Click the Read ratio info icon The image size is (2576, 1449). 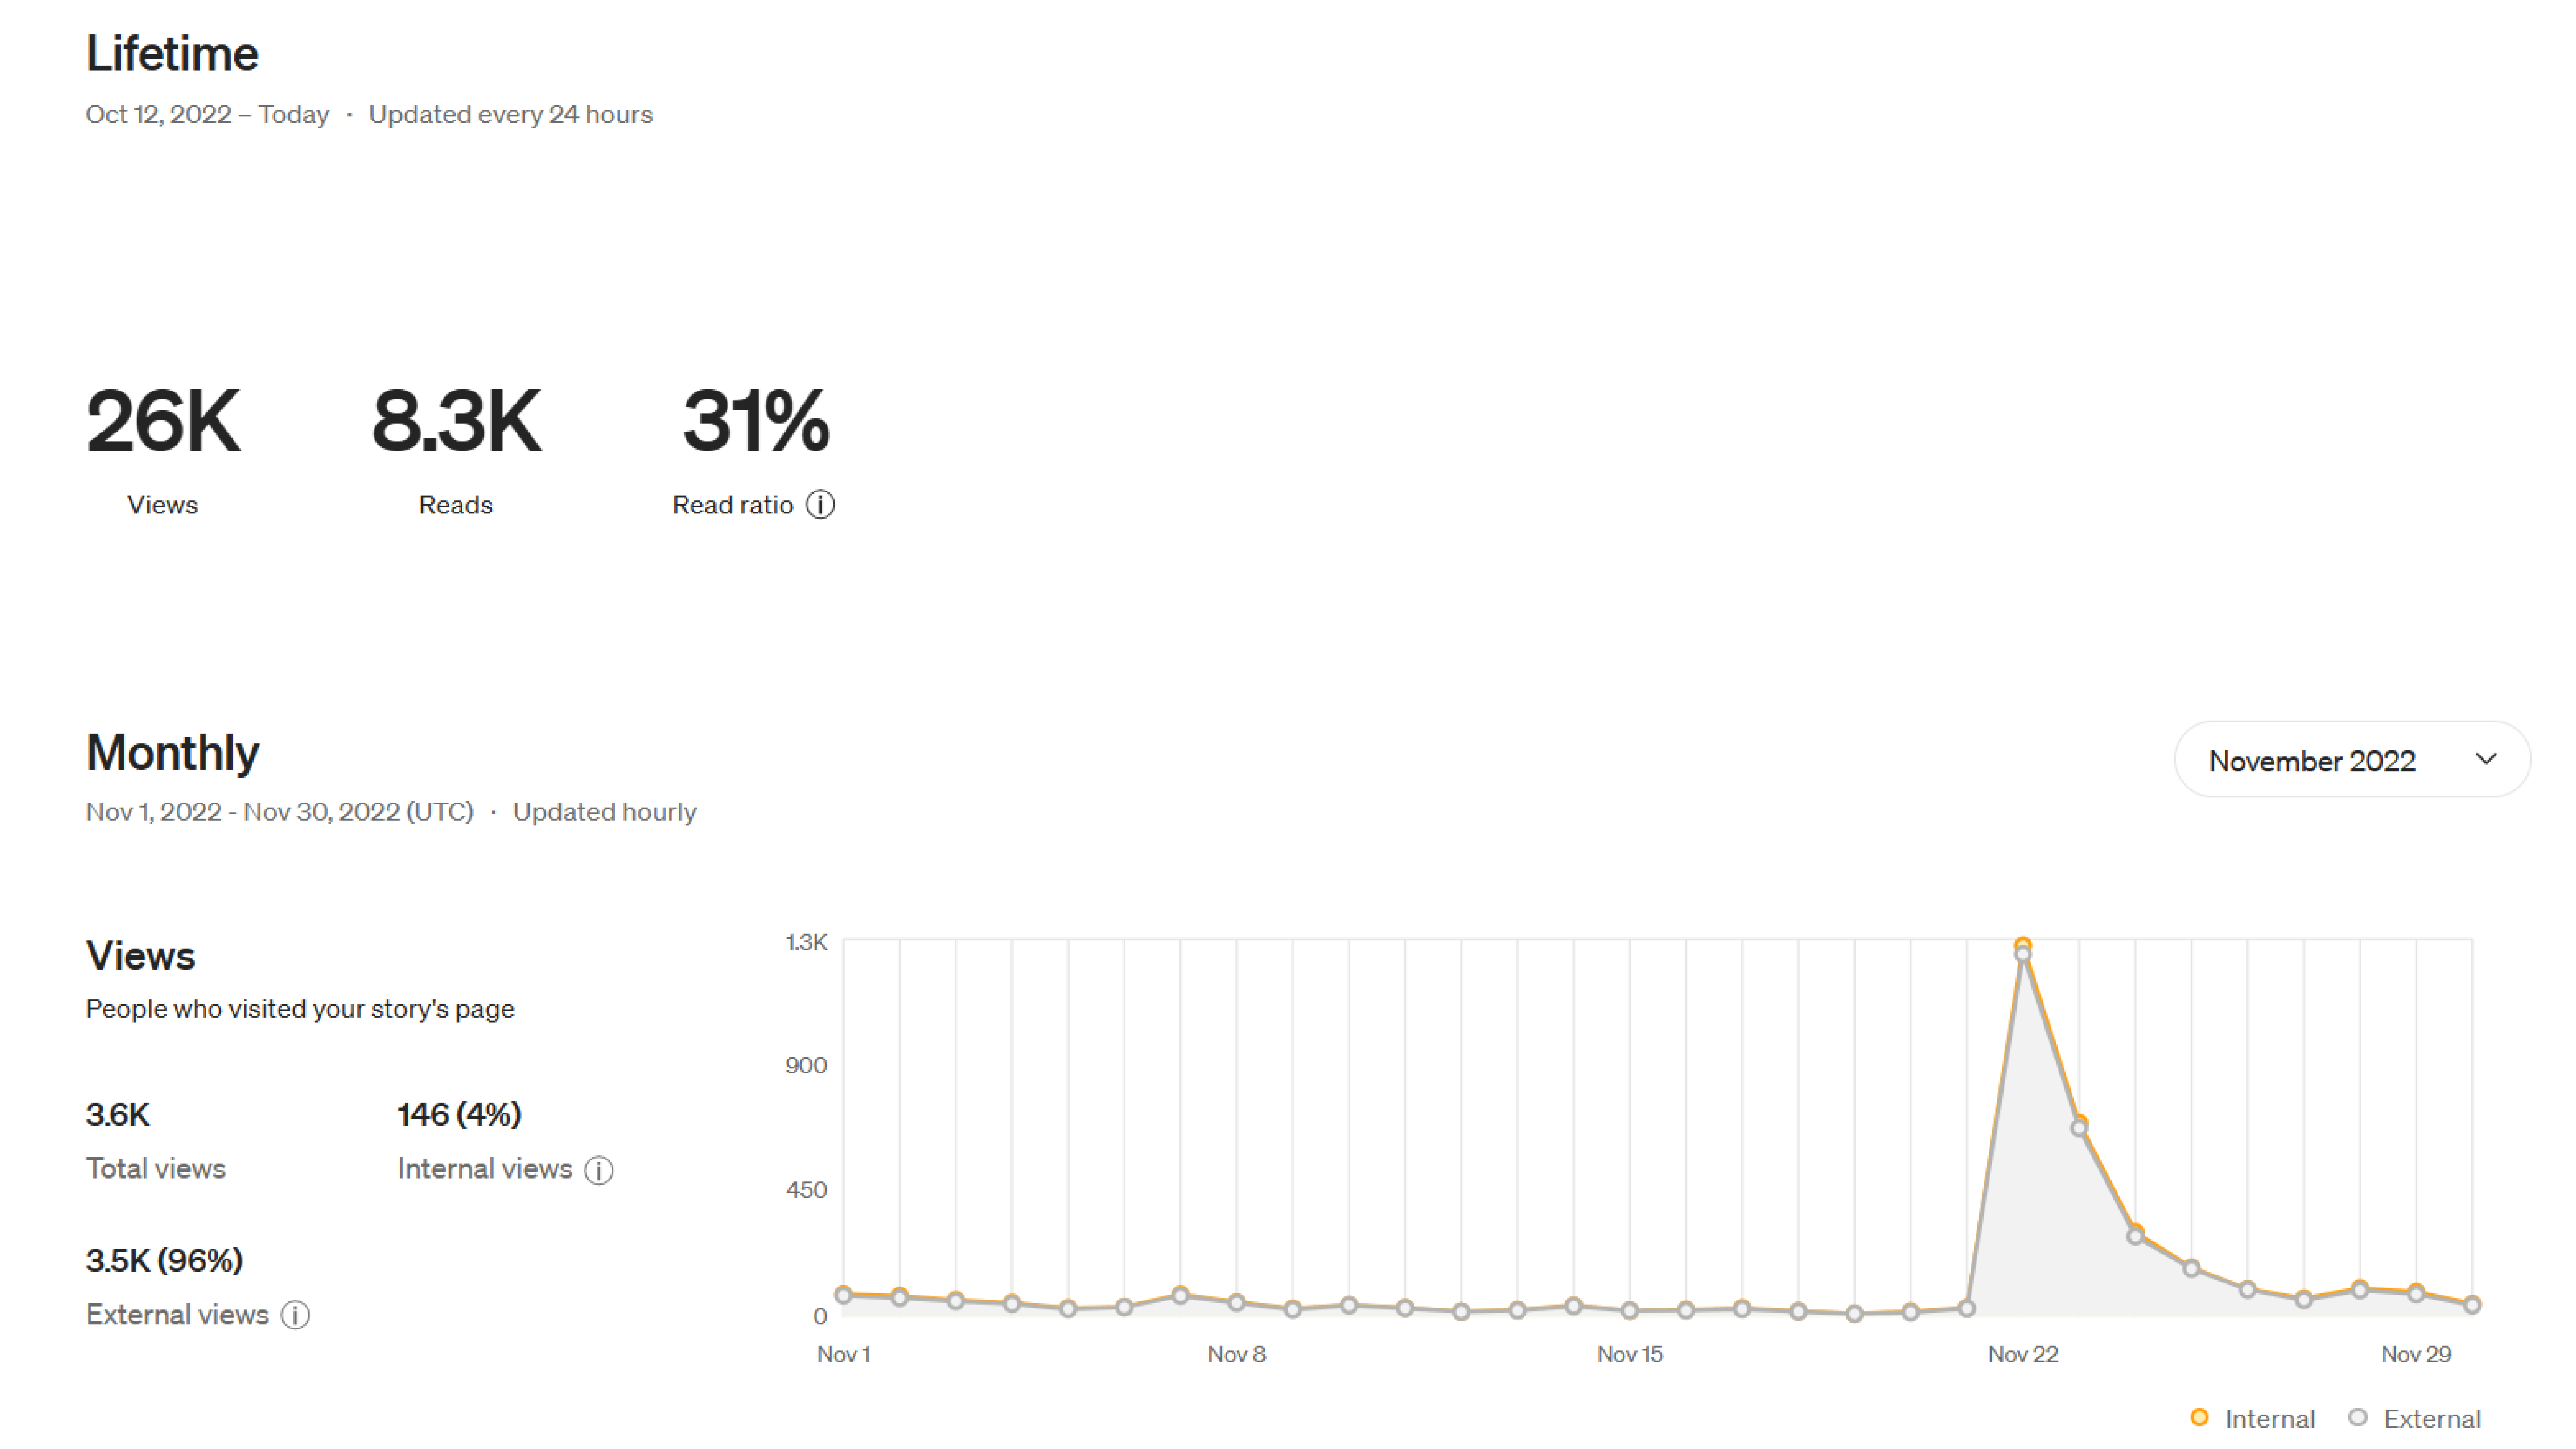point(820,505)
